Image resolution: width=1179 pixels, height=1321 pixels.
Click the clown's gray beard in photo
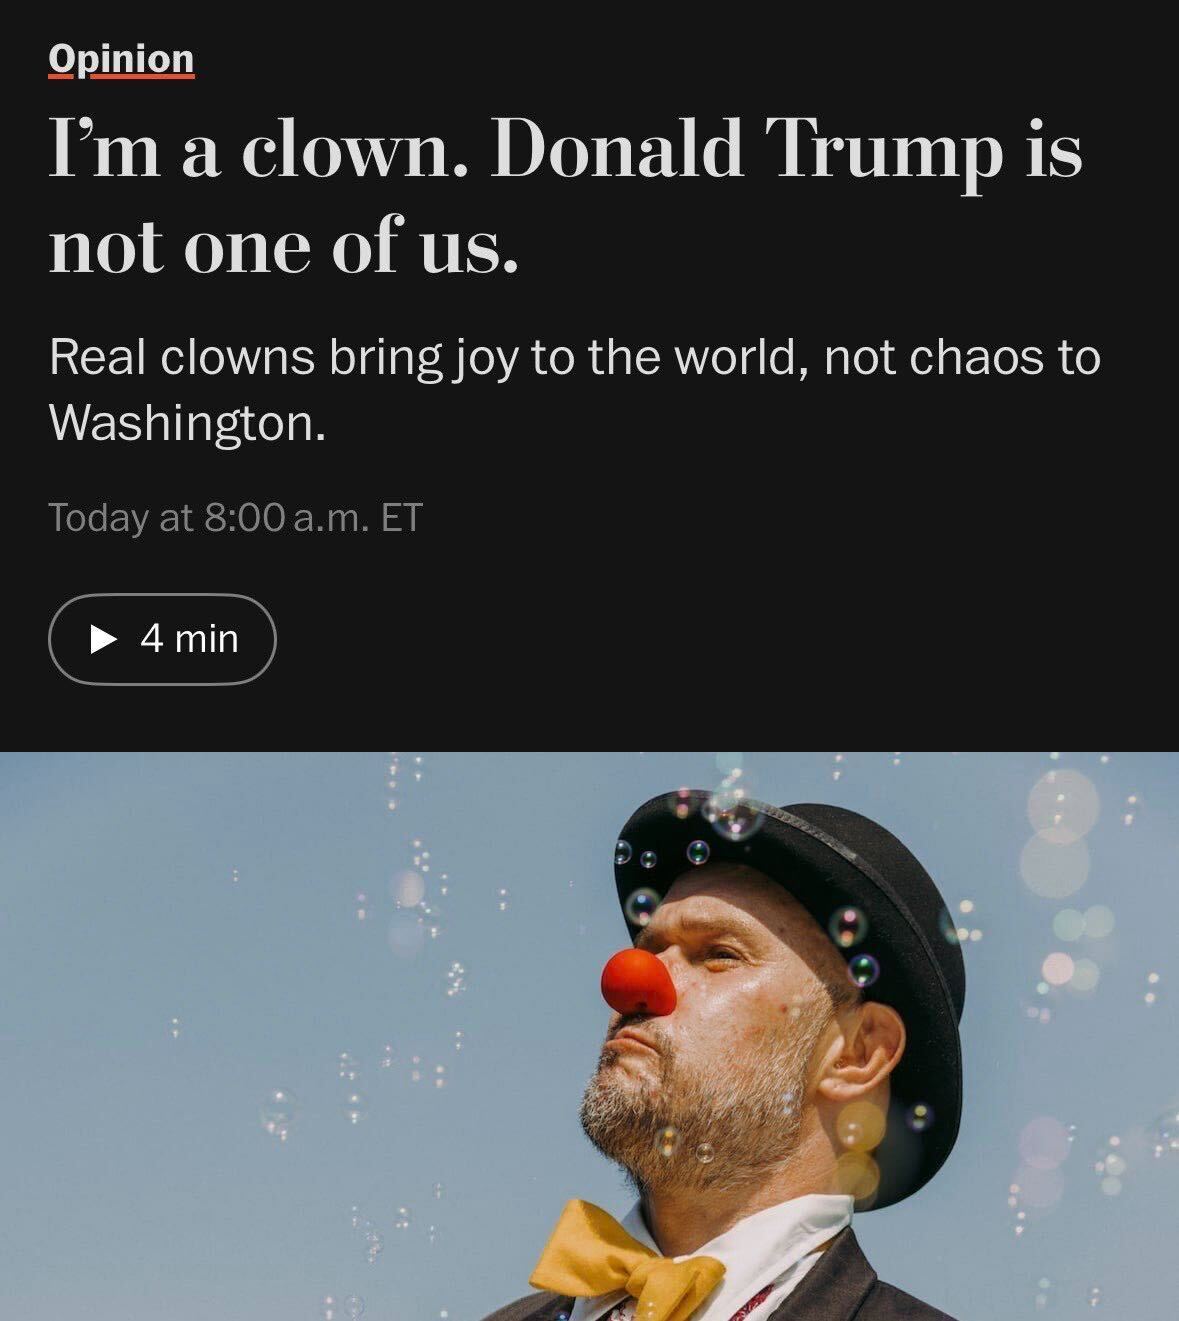click(x=690, y=1120)
